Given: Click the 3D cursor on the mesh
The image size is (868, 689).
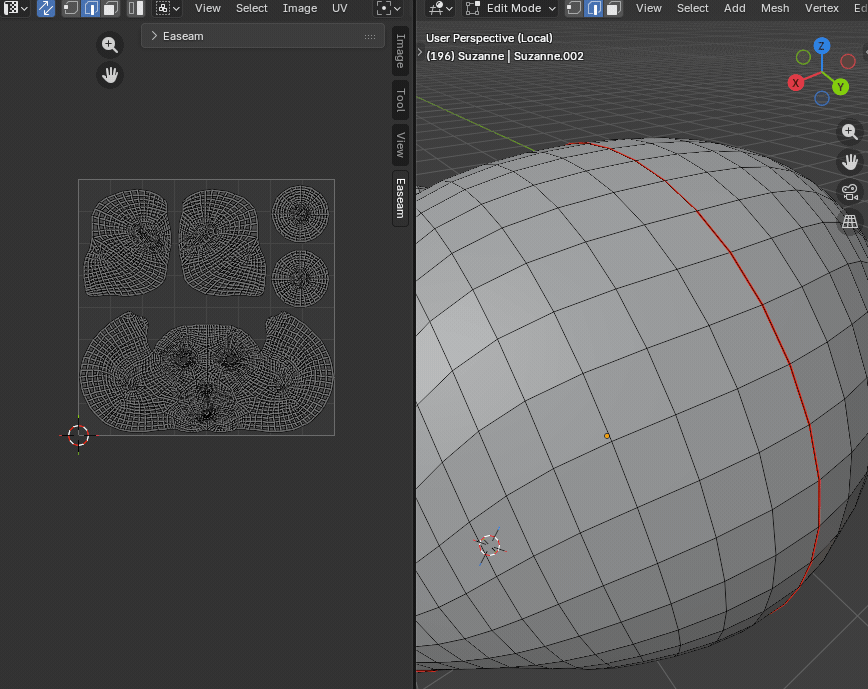Looking at the screenshot, I should pyautogui.click(x=489, y=546).
